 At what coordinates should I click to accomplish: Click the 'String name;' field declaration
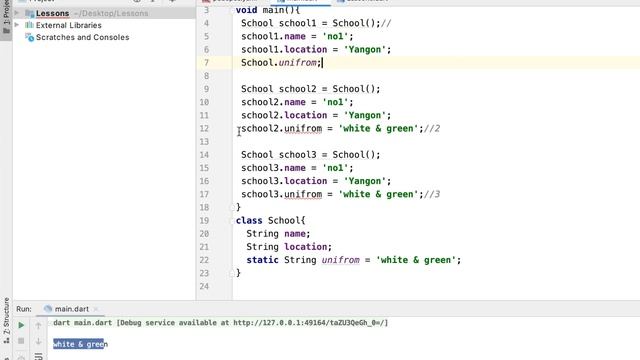(278, 233)
